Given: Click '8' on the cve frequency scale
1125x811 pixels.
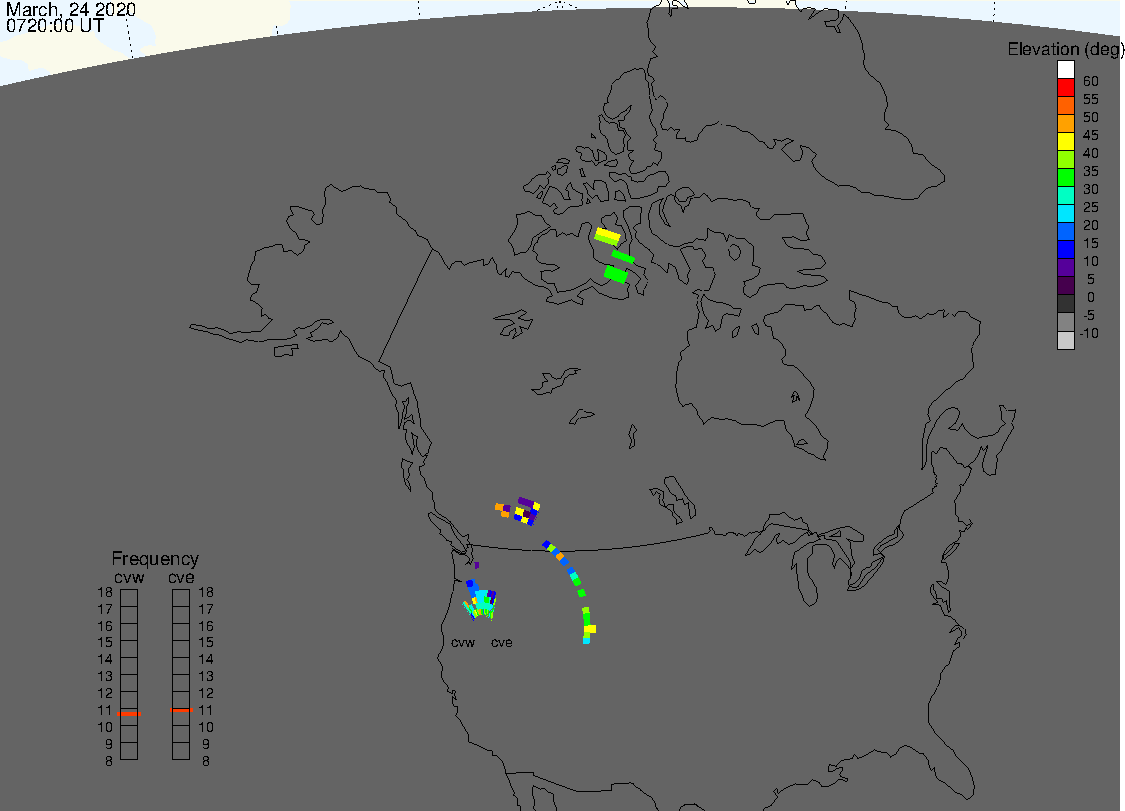Looking at the screenshot, I should (206, 761).
